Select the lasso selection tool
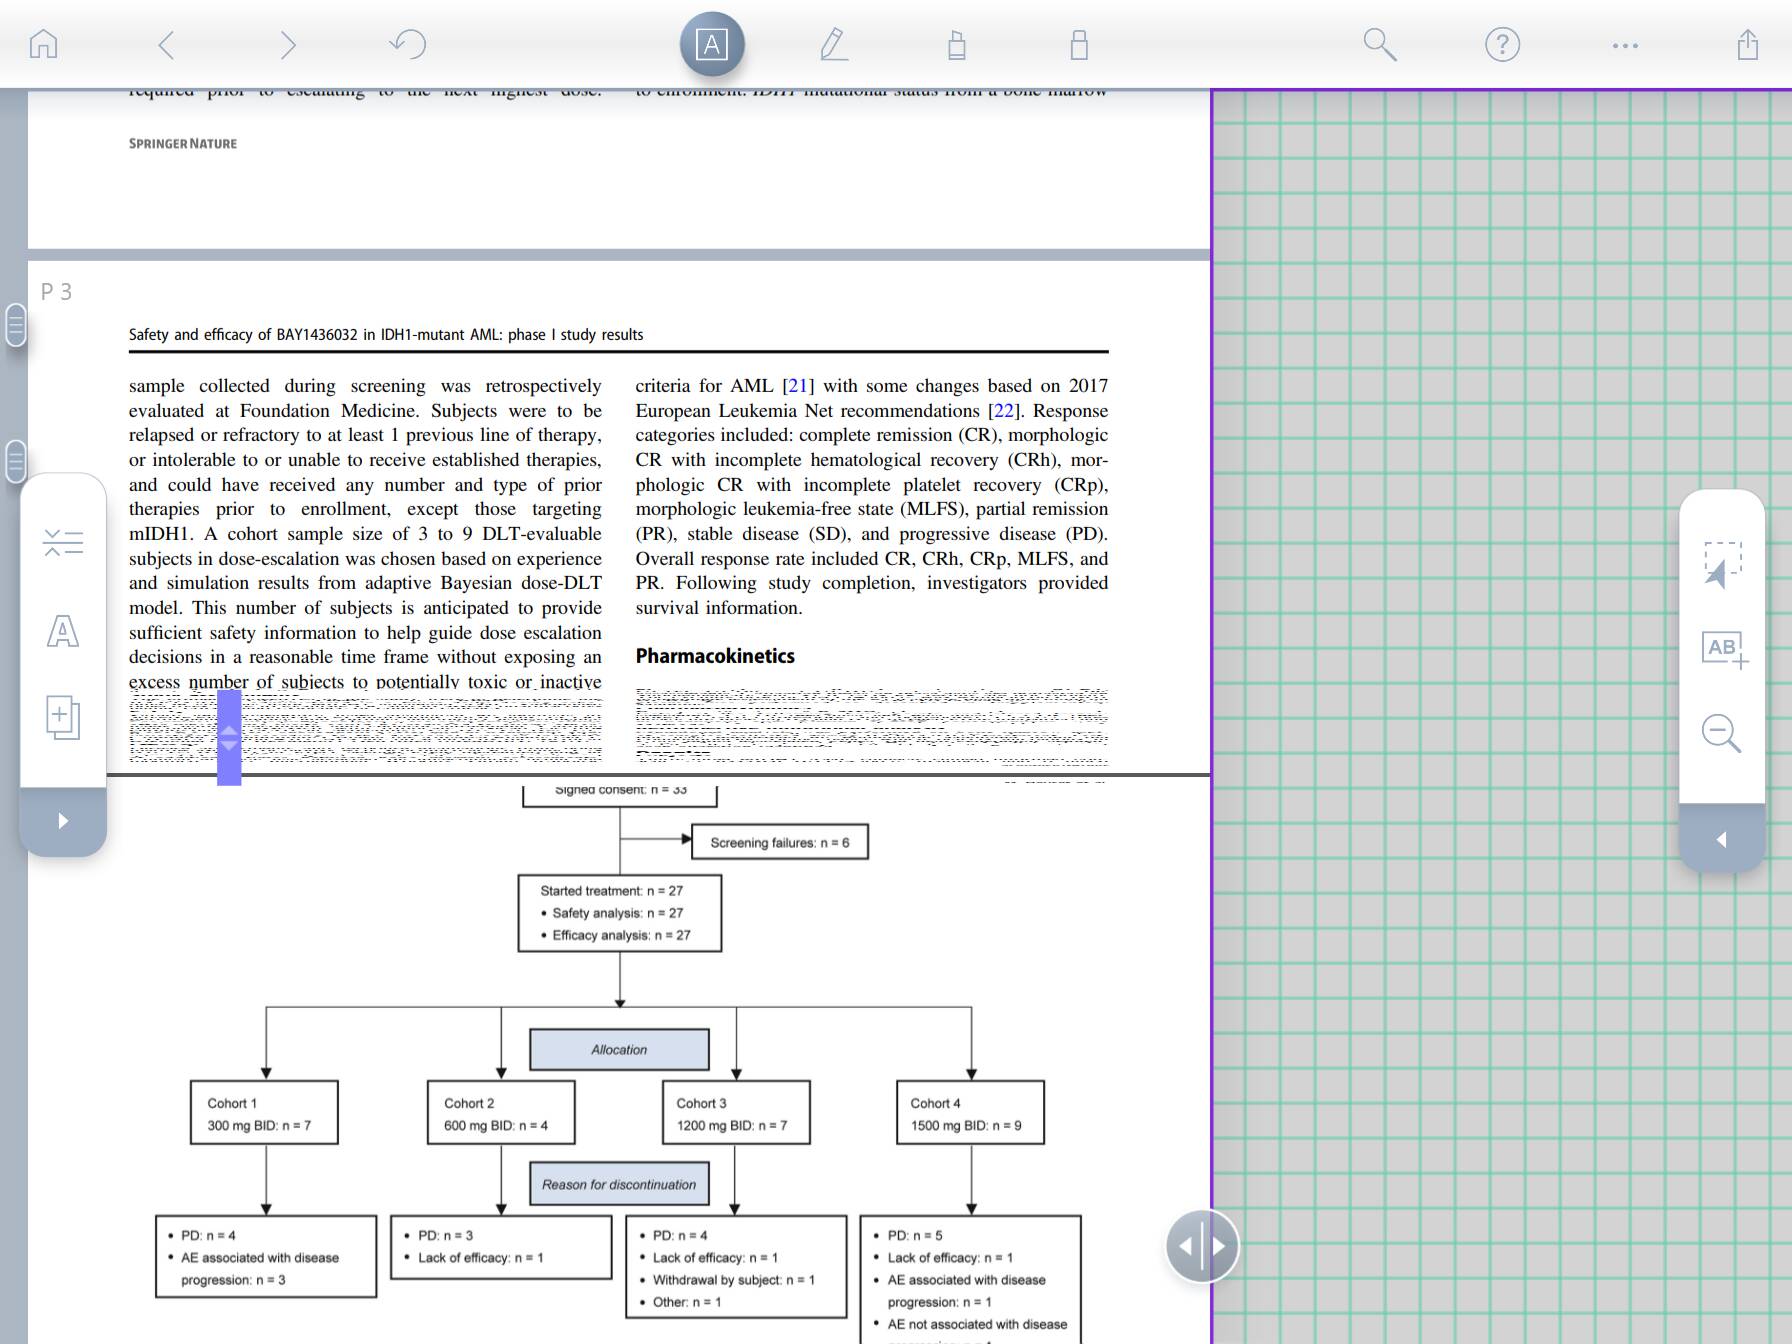This screenshot has height=1344, width=1792. 1721,565
